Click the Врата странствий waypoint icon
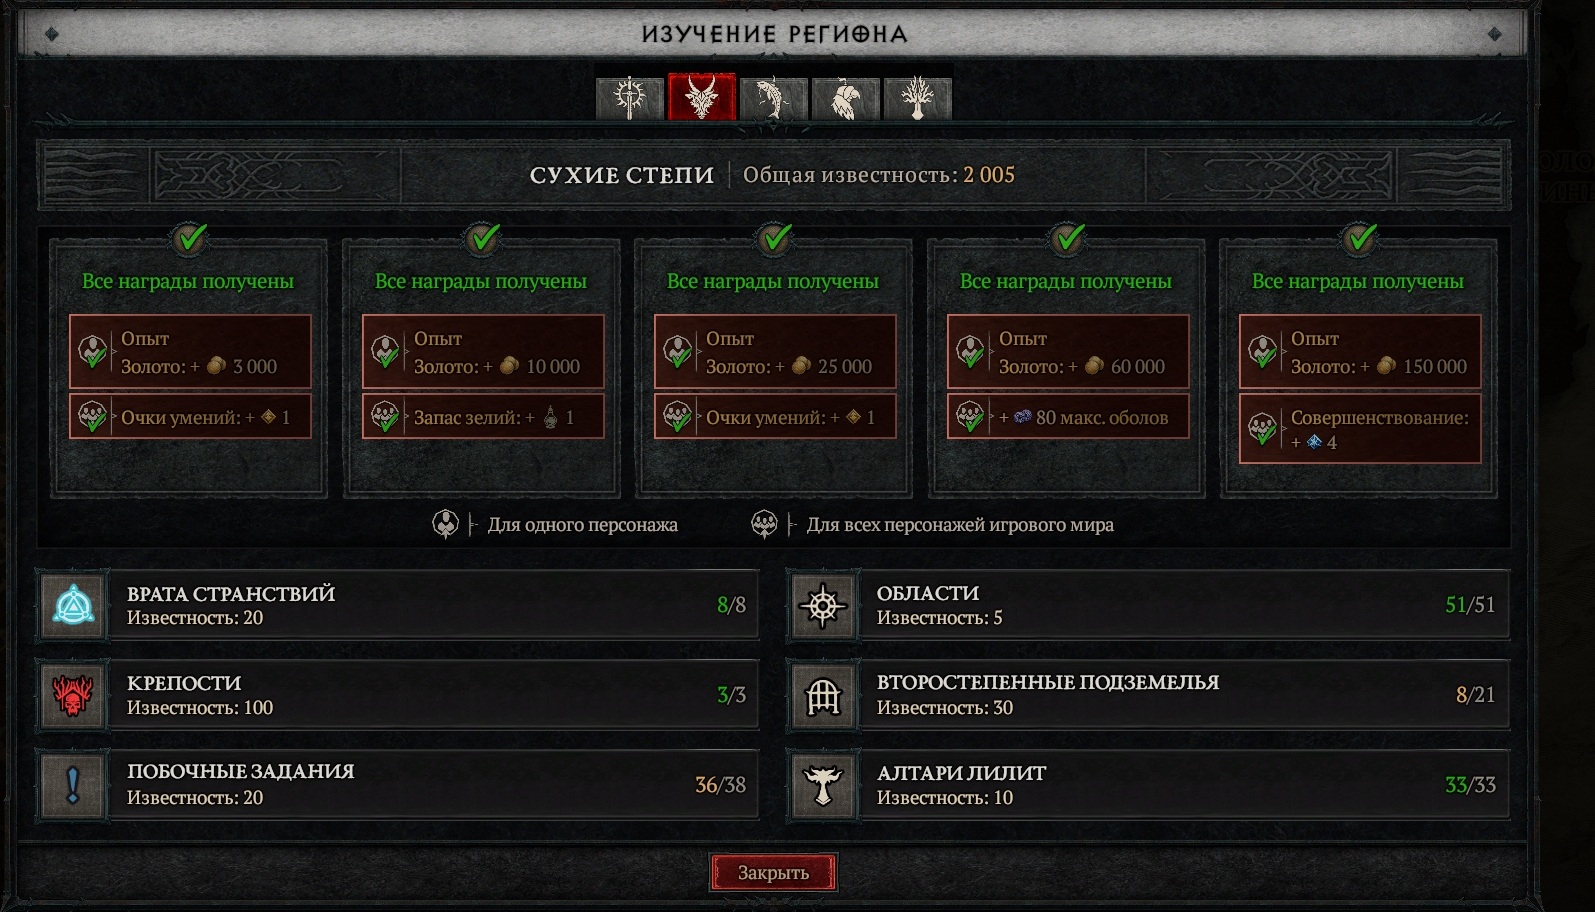The width and height of the screenshot is (1595, 912). pos(73,605)
